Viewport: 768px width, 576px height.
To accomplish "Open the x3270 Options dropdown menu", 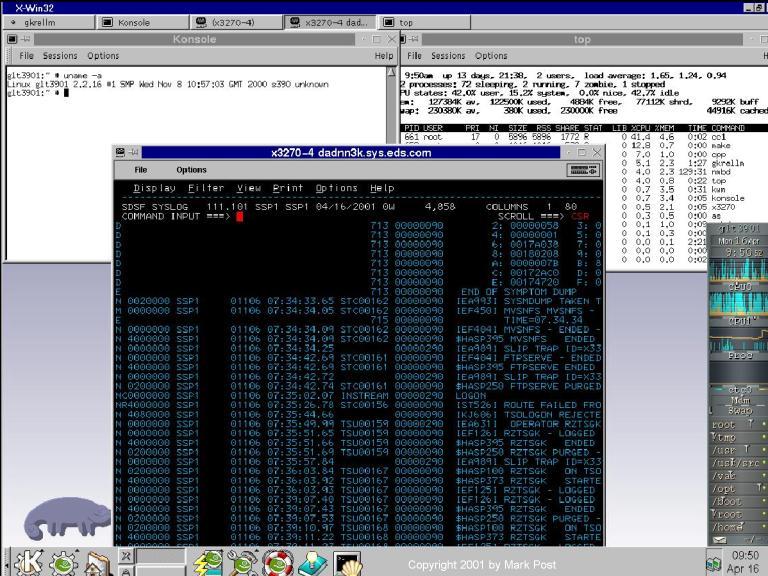I will click(192, 171).
